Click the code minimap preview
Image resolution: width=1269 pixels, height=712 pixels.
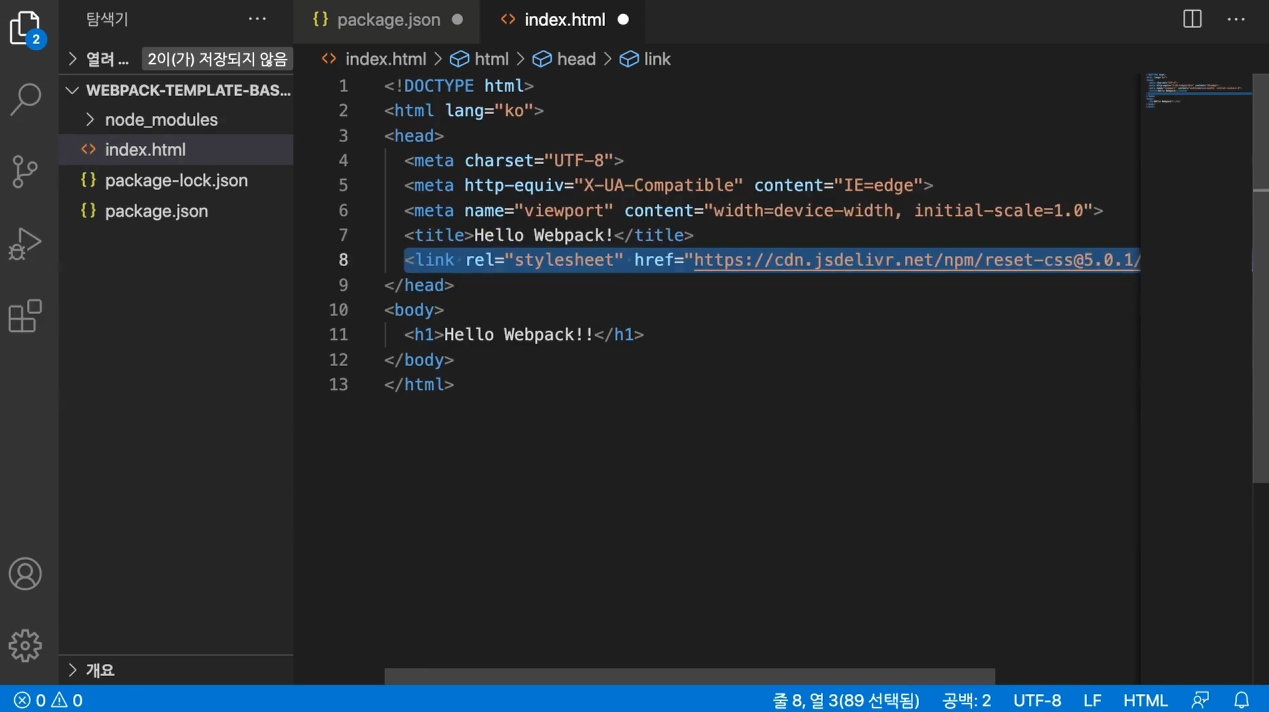coord(1196,90)
